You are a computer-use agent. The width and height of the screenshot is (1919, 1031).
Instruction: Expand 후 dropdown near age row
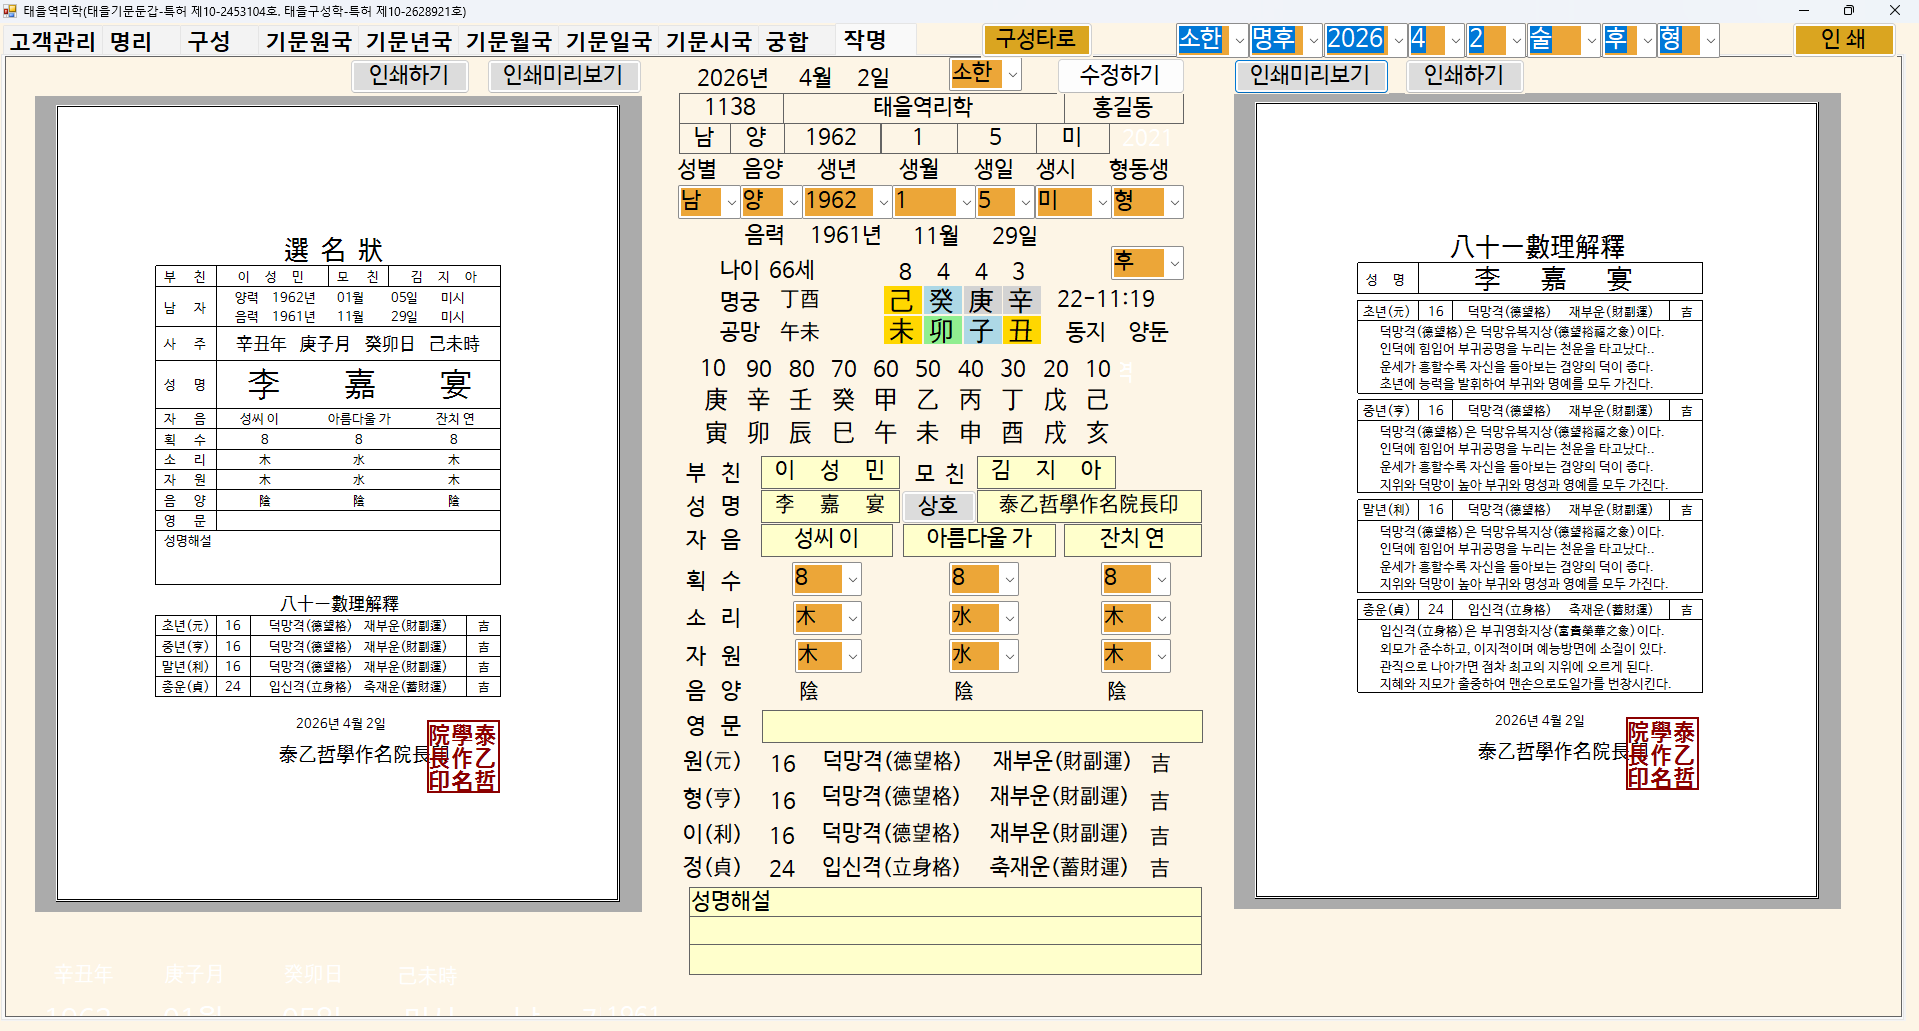pyautogui.click(x=1174, y=263)
